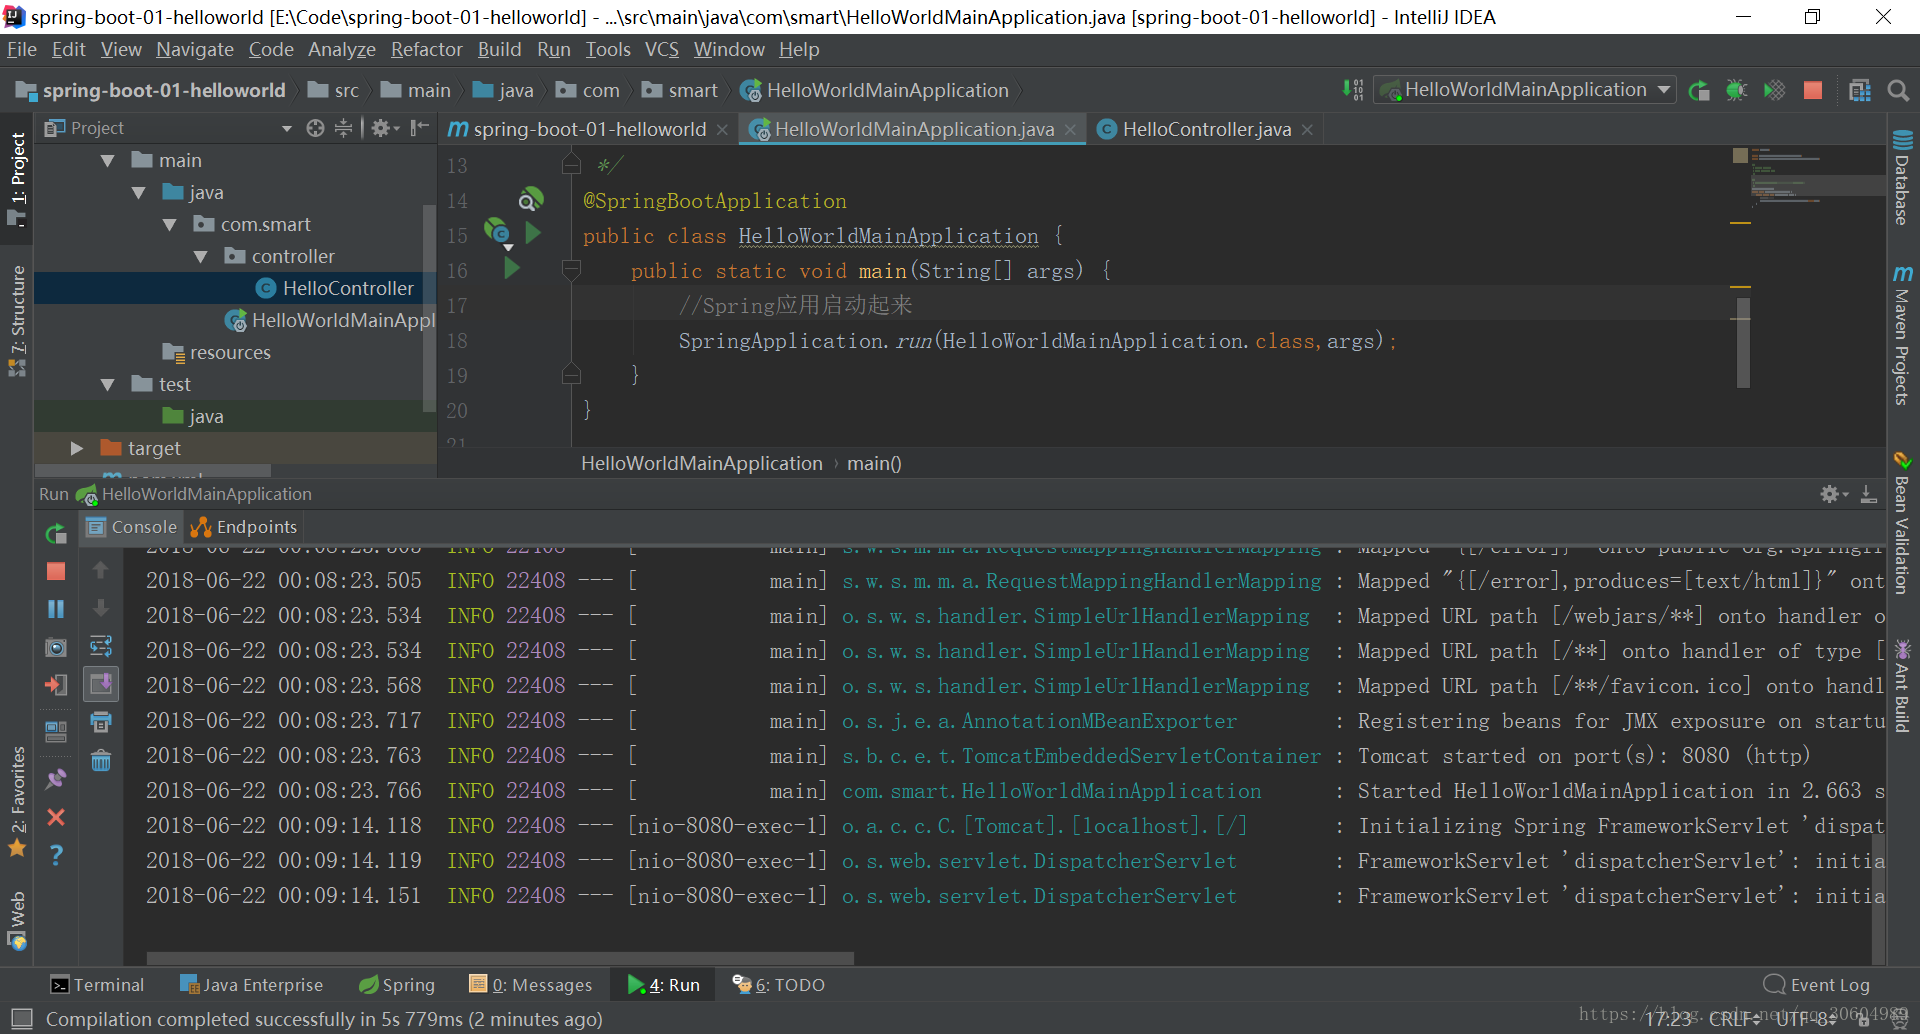Click scroll-from-source target icon in Project panel

tap(315, 128)
